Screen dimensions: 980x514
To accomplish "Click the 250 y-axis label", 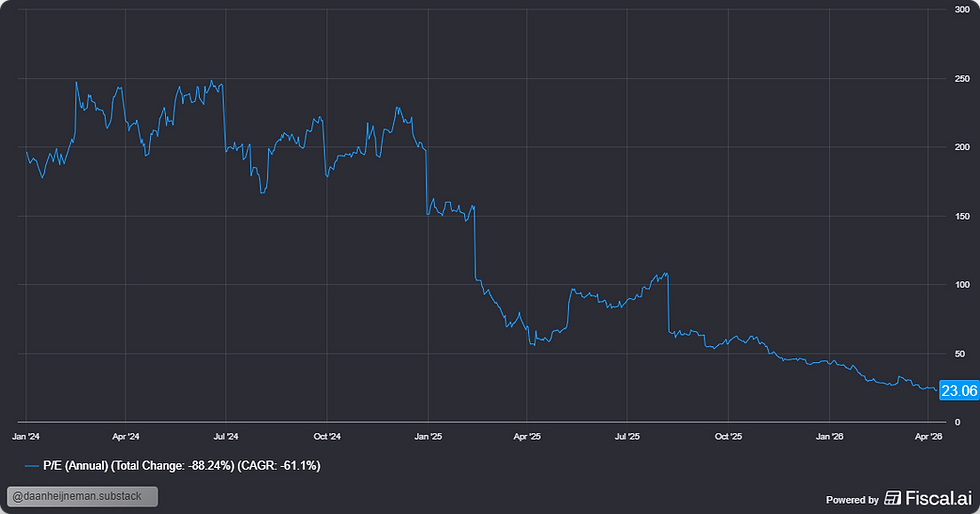I will [x=962, y=79].
